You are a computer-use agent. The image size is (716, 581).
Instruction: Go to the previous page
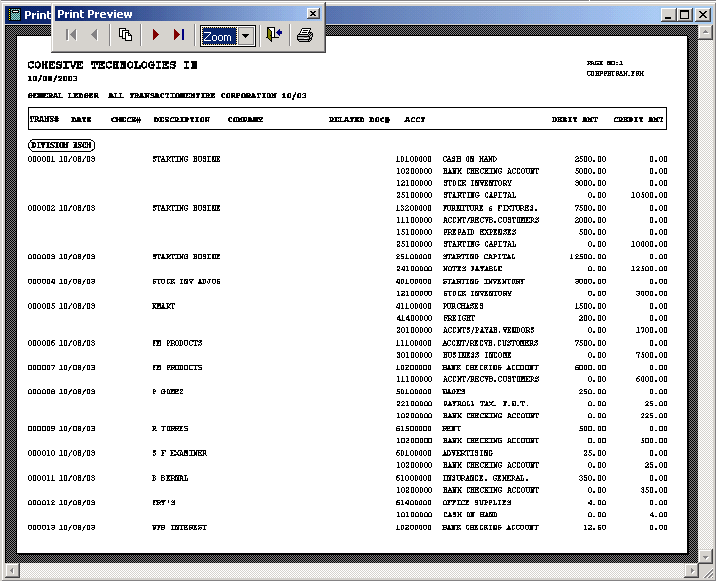coord(94,35)
